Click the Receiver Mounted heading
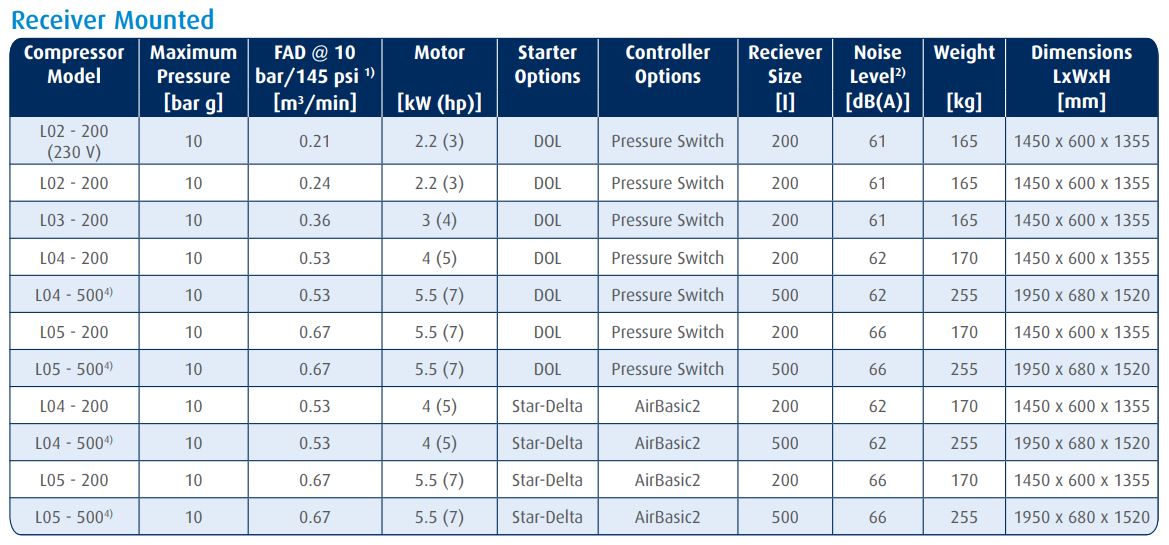This screenshot has height=545, width=1169. (x=112, y=20)
